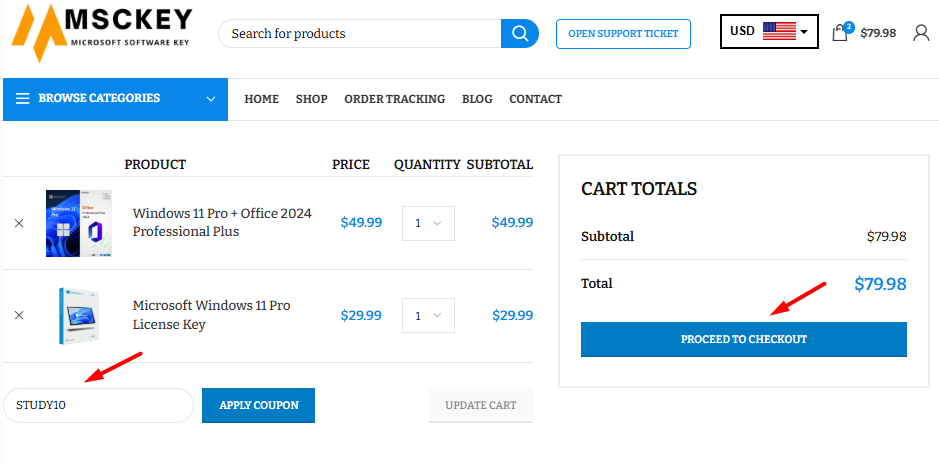The image size is (939, 464).
Task: Click the MSCKEY logo
Action: coord(102,33)
